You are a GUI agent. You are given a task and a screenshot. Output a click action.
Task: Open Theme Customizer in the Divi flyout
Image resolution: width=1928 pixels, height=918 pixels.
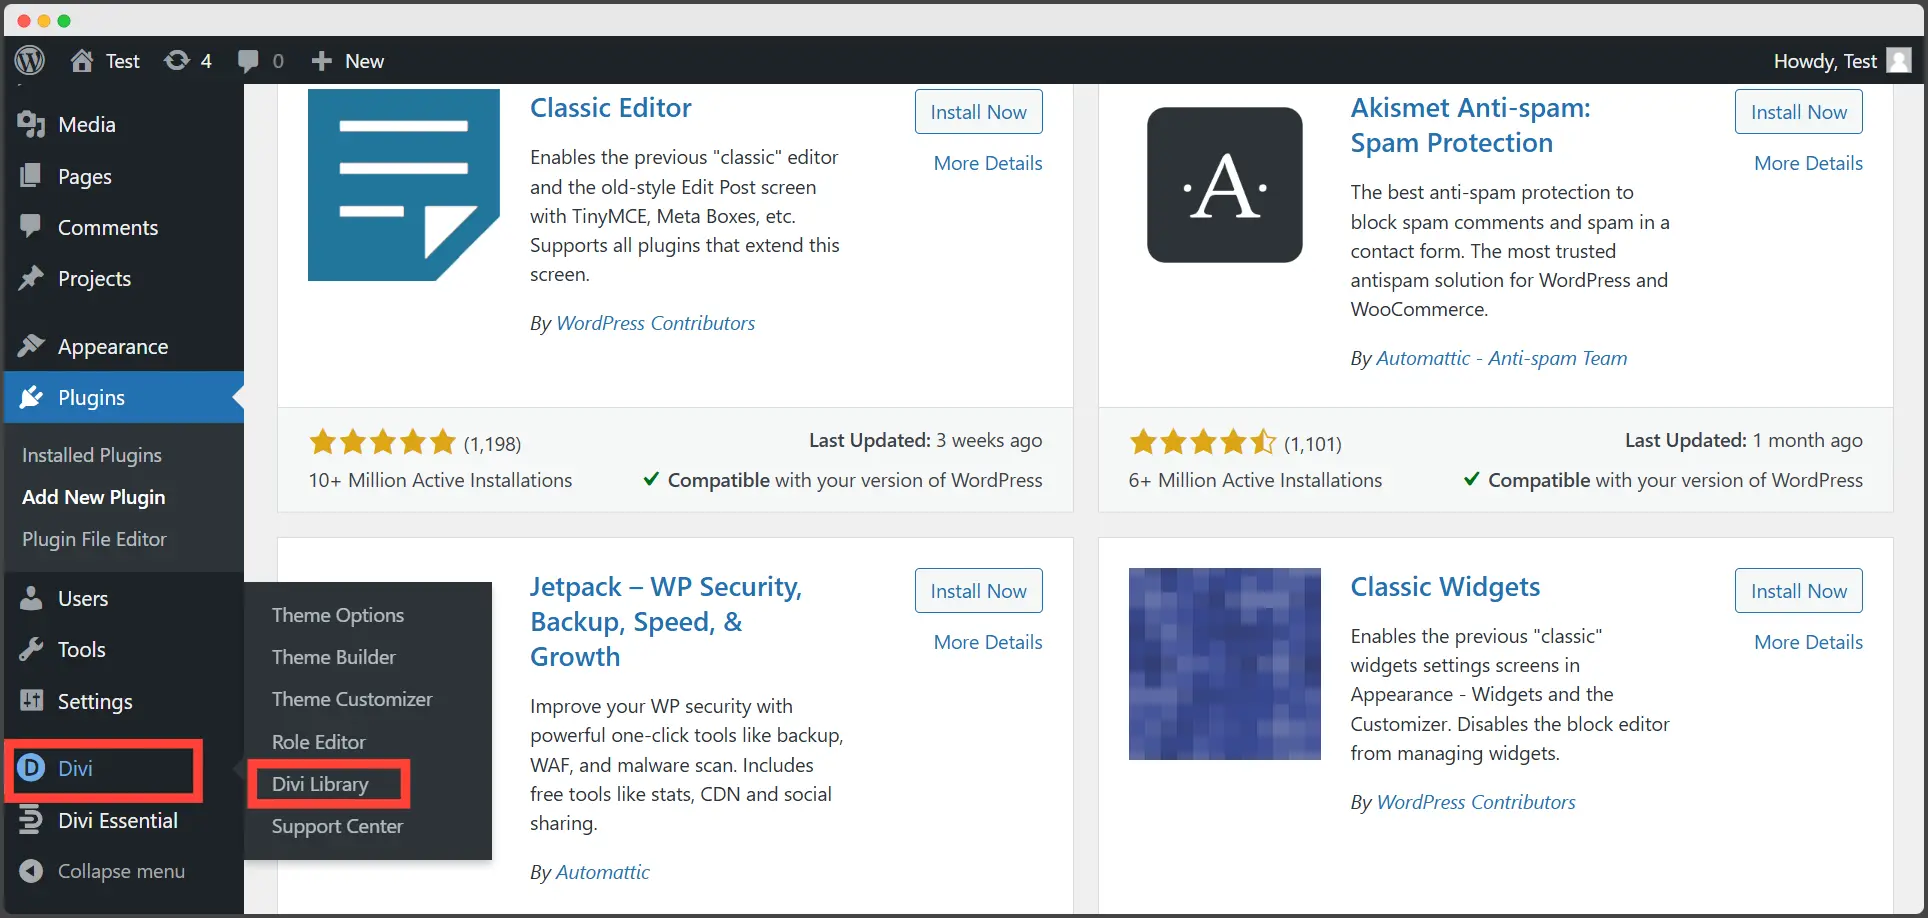[x=352, y=699]
